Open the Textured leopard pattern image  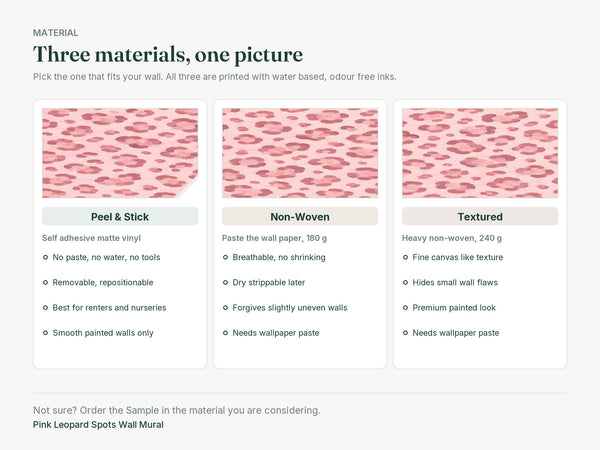click(x=480, y=153)
